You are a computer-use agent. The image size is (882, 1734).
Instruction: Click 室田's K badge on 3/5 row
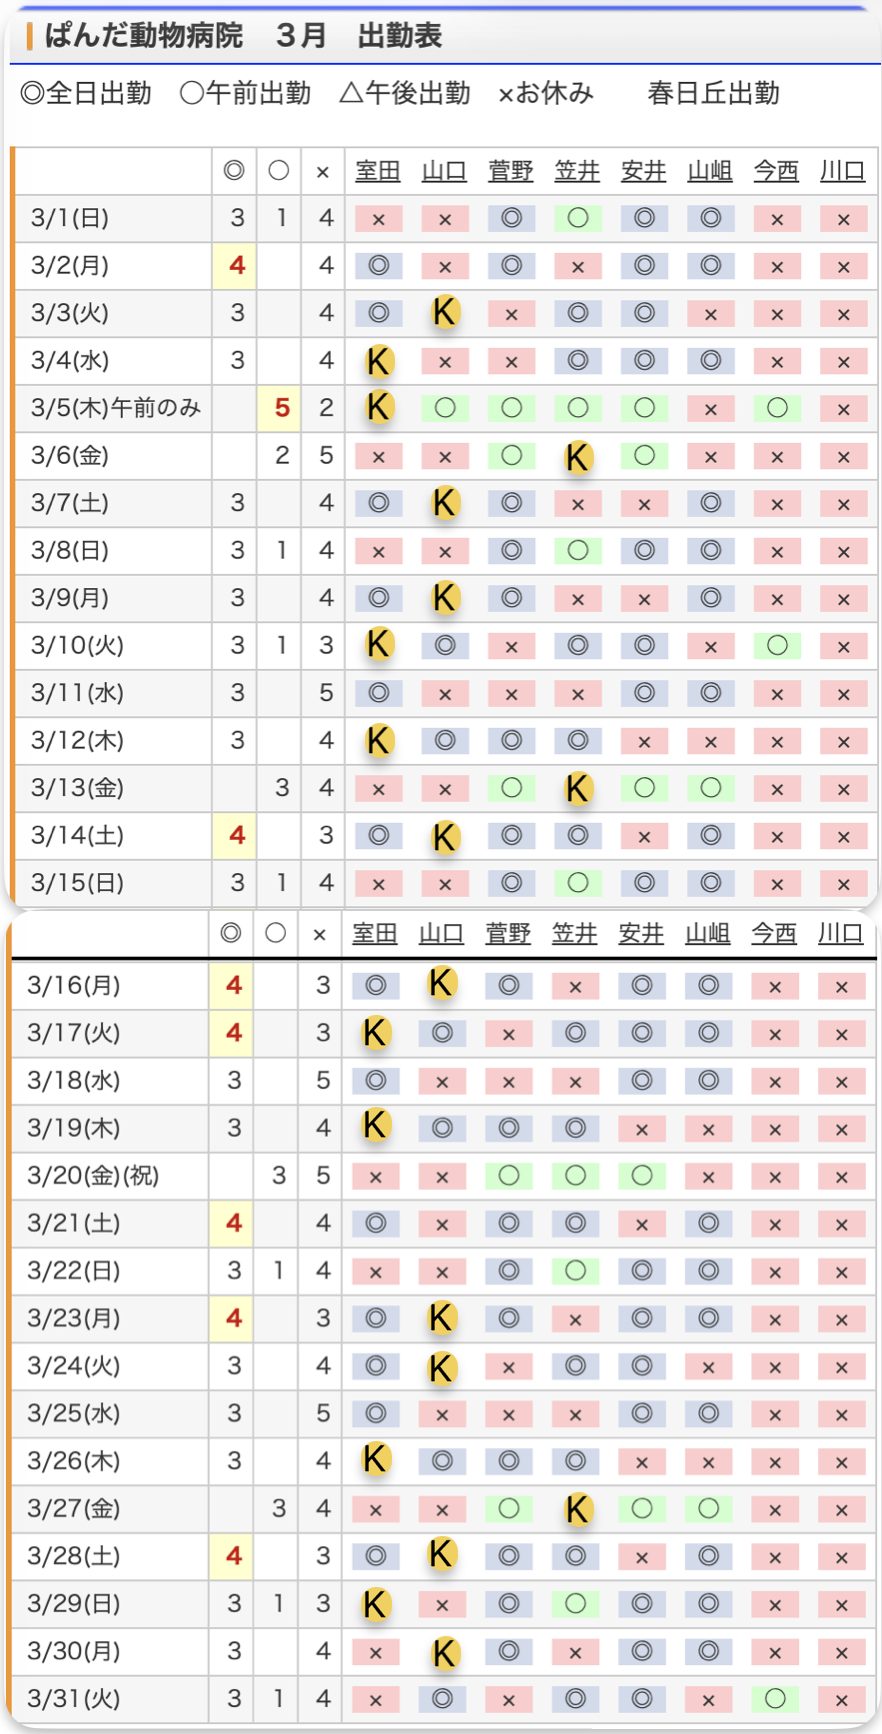pyautogui.click(x=378, y=407)
